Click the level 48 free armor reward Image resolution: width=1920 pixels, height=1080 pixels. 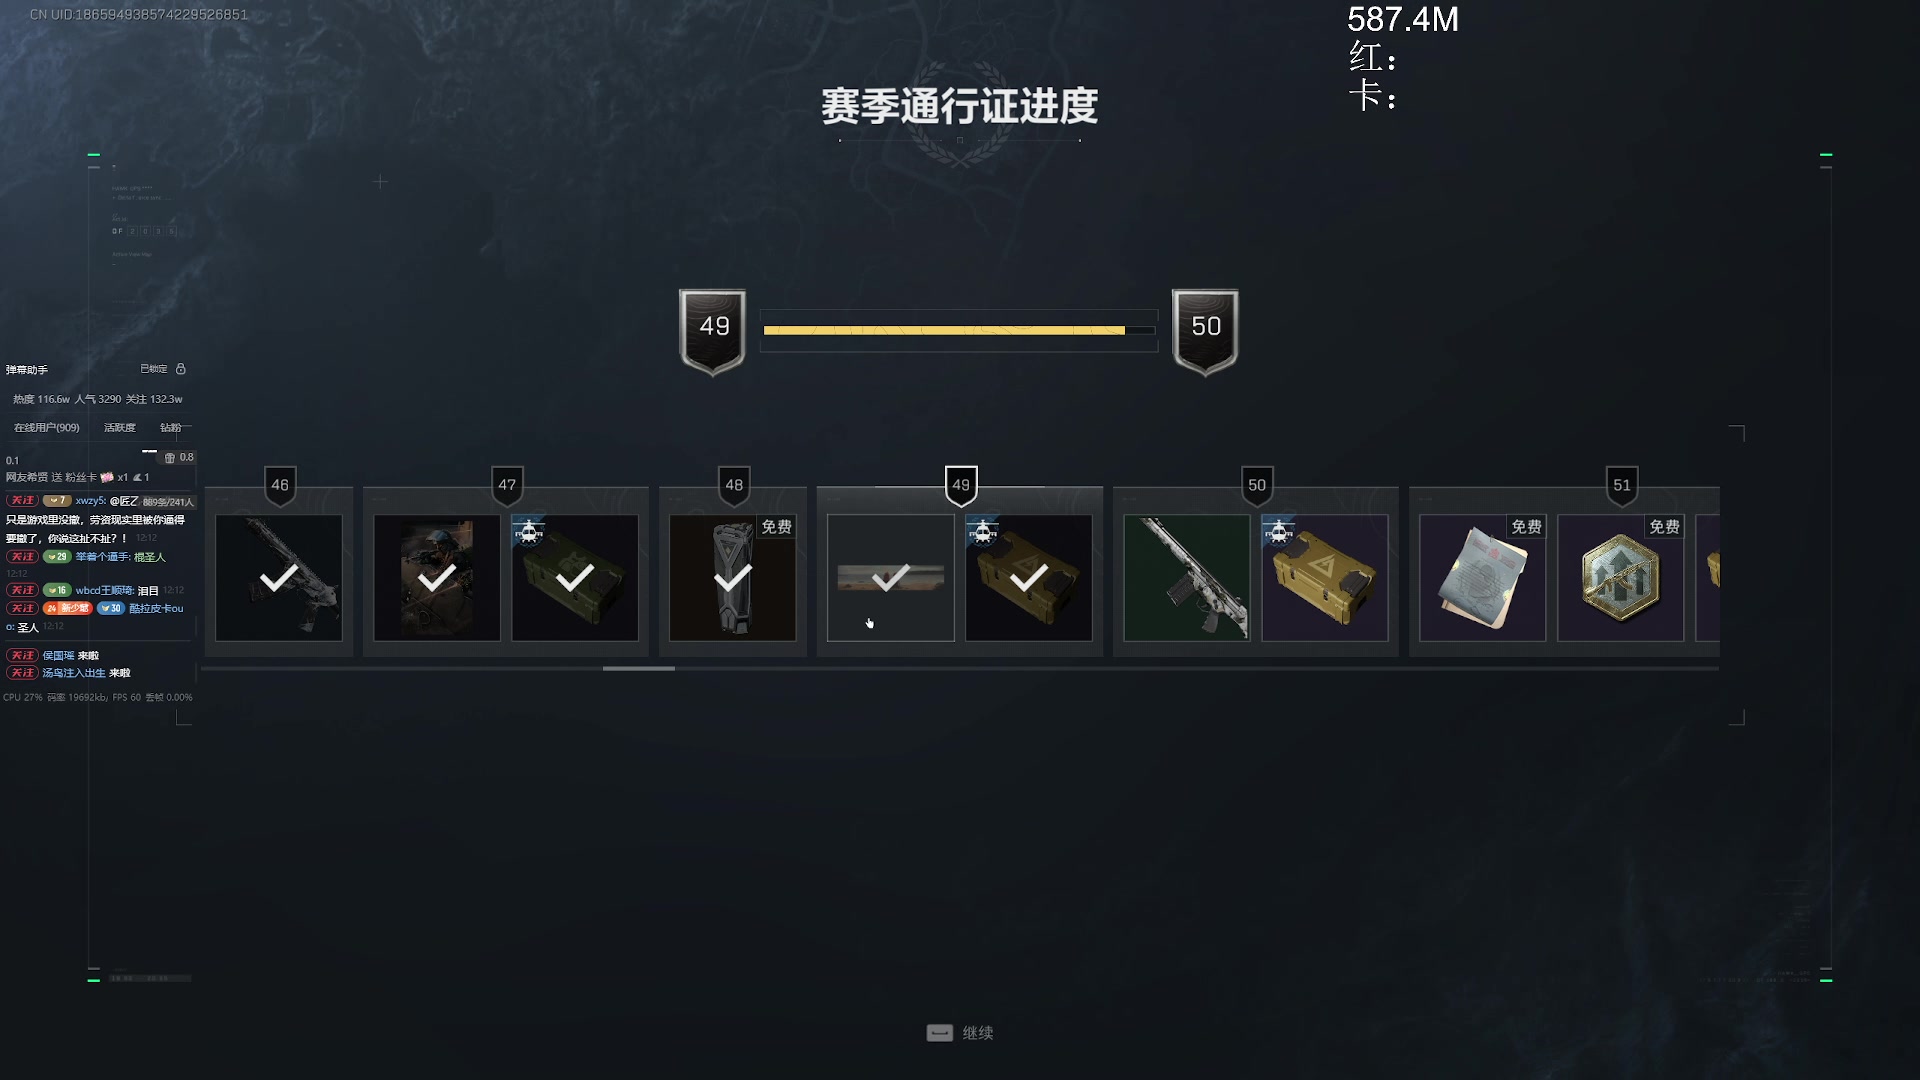coord(733,578)
